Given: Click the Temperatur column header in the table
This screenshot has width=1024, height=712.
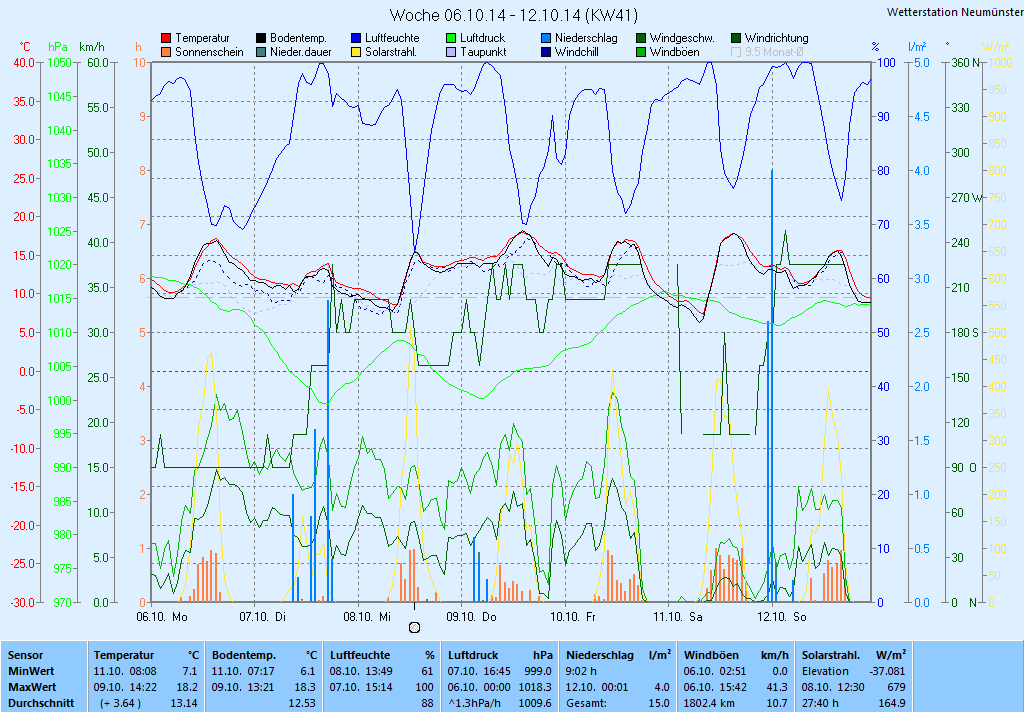Looking at the screenshot, I should [x=124, y=655].
